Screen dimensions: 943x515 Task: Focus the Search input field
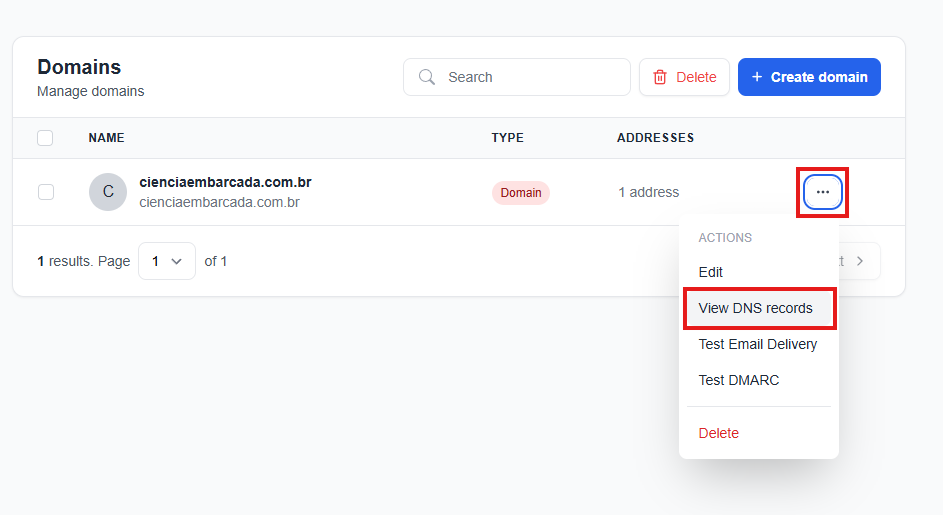click(530, 77)
